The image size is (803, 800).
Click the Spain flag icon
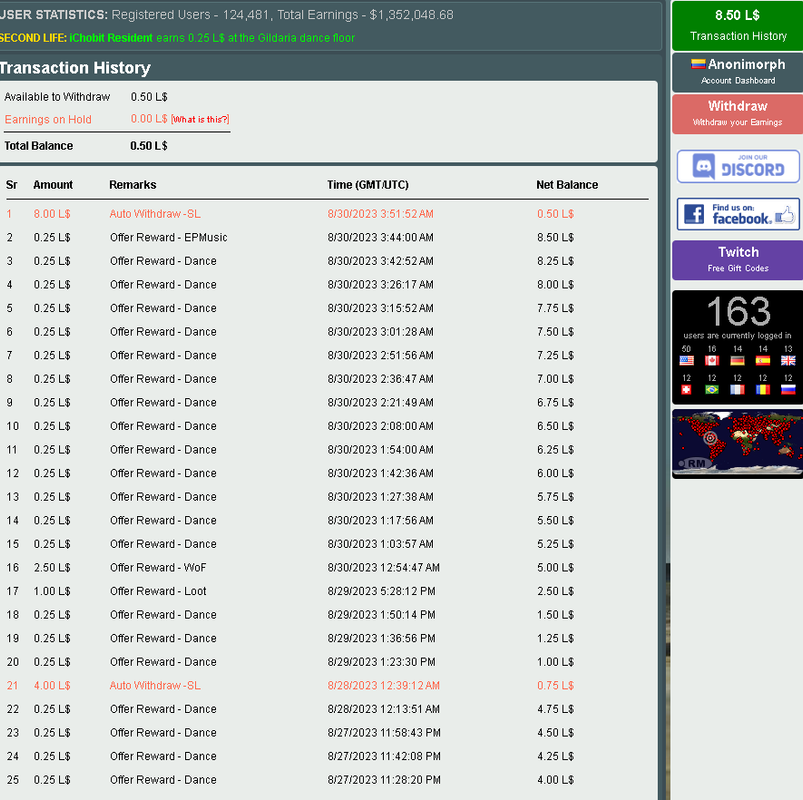click(x=763, y=361)
